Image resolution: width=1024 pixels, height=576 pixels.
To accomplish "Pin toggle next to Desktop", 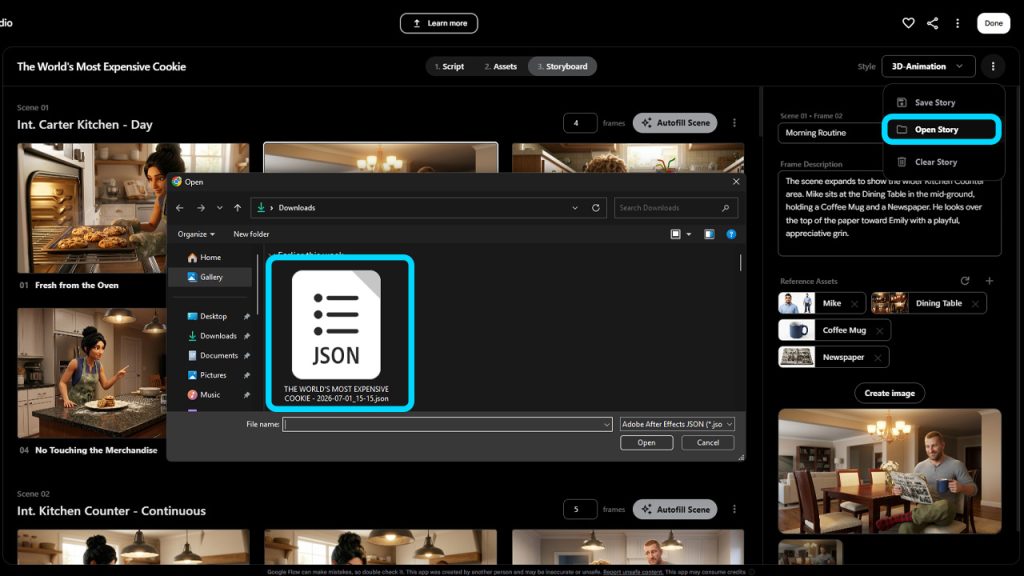I will tap(247, 317).
